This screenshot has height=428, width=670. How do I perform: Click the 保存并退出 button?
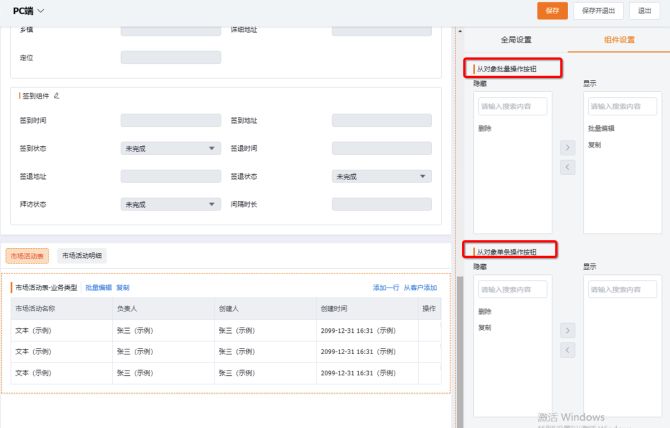(598, 10)
